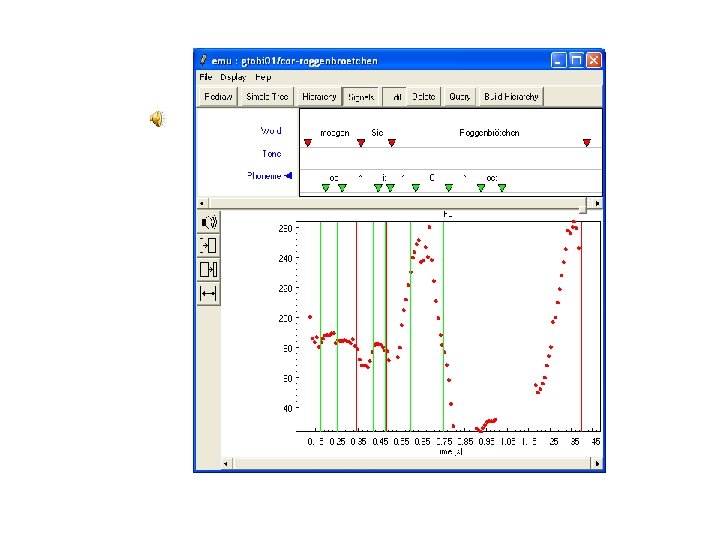The image size is (720, 540).
Task: Select red marker right after 'Sie'
Action: (x=391, y=143)
